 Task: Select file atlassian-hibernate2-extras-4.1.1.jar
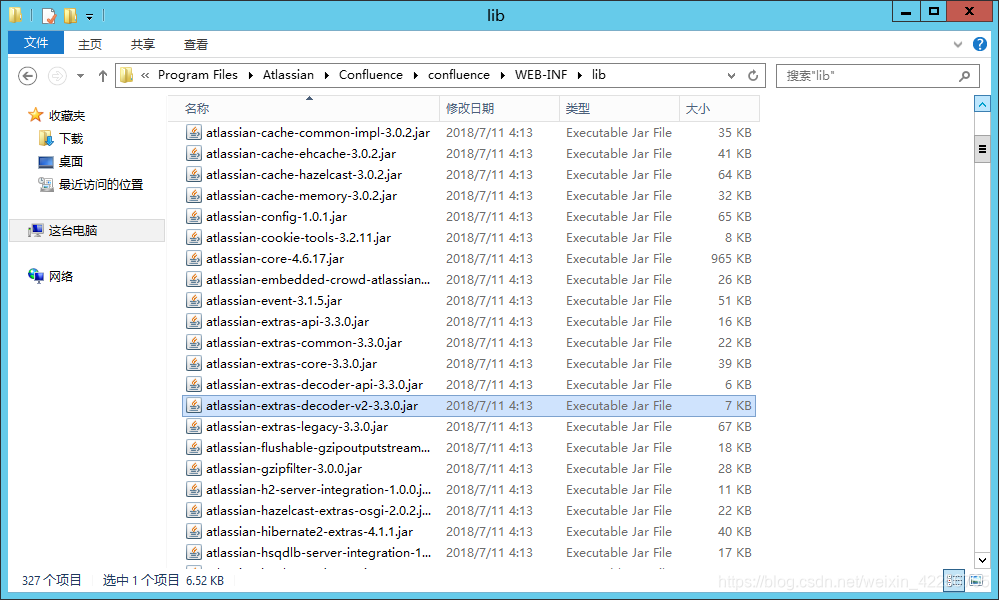(309, 532)
